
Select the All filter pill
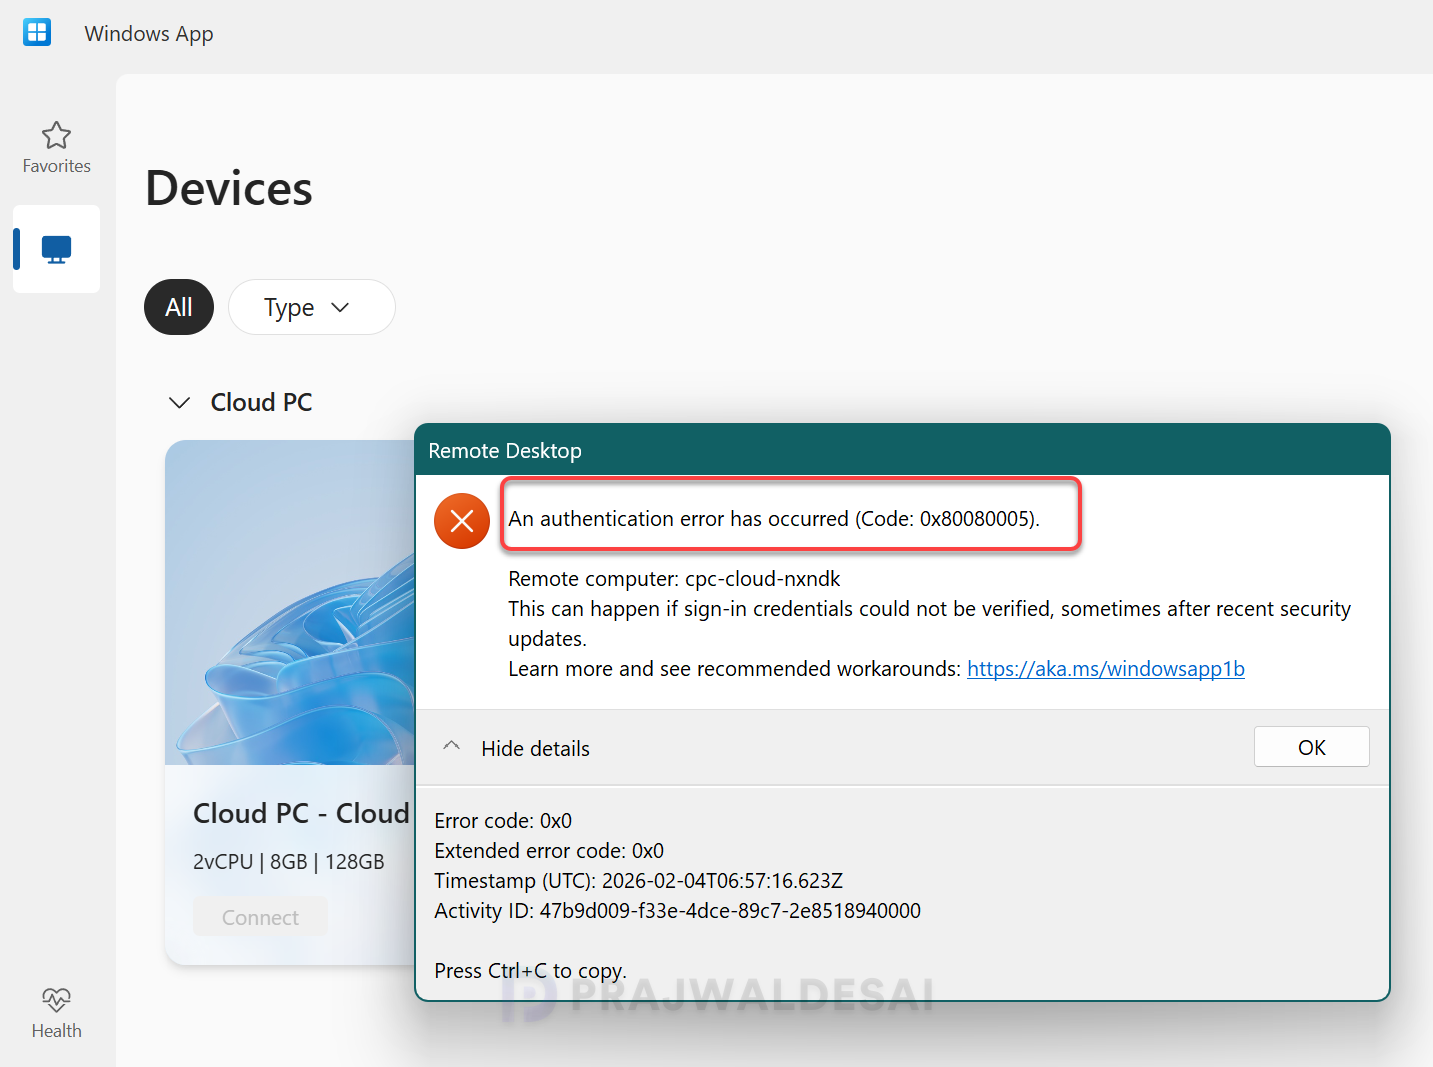point(179,307)
